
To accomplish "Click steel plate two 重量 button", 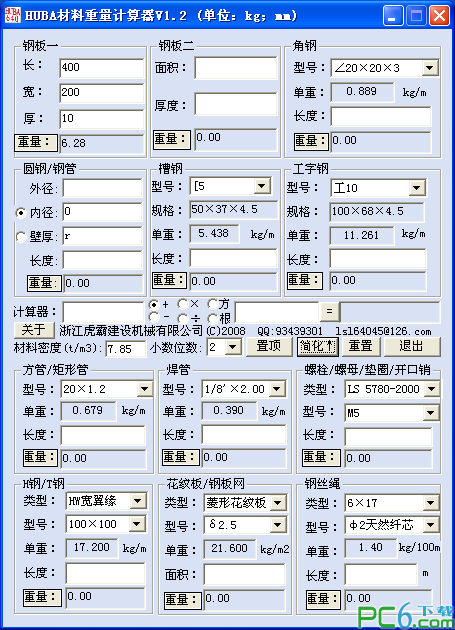I will [172, 140].
